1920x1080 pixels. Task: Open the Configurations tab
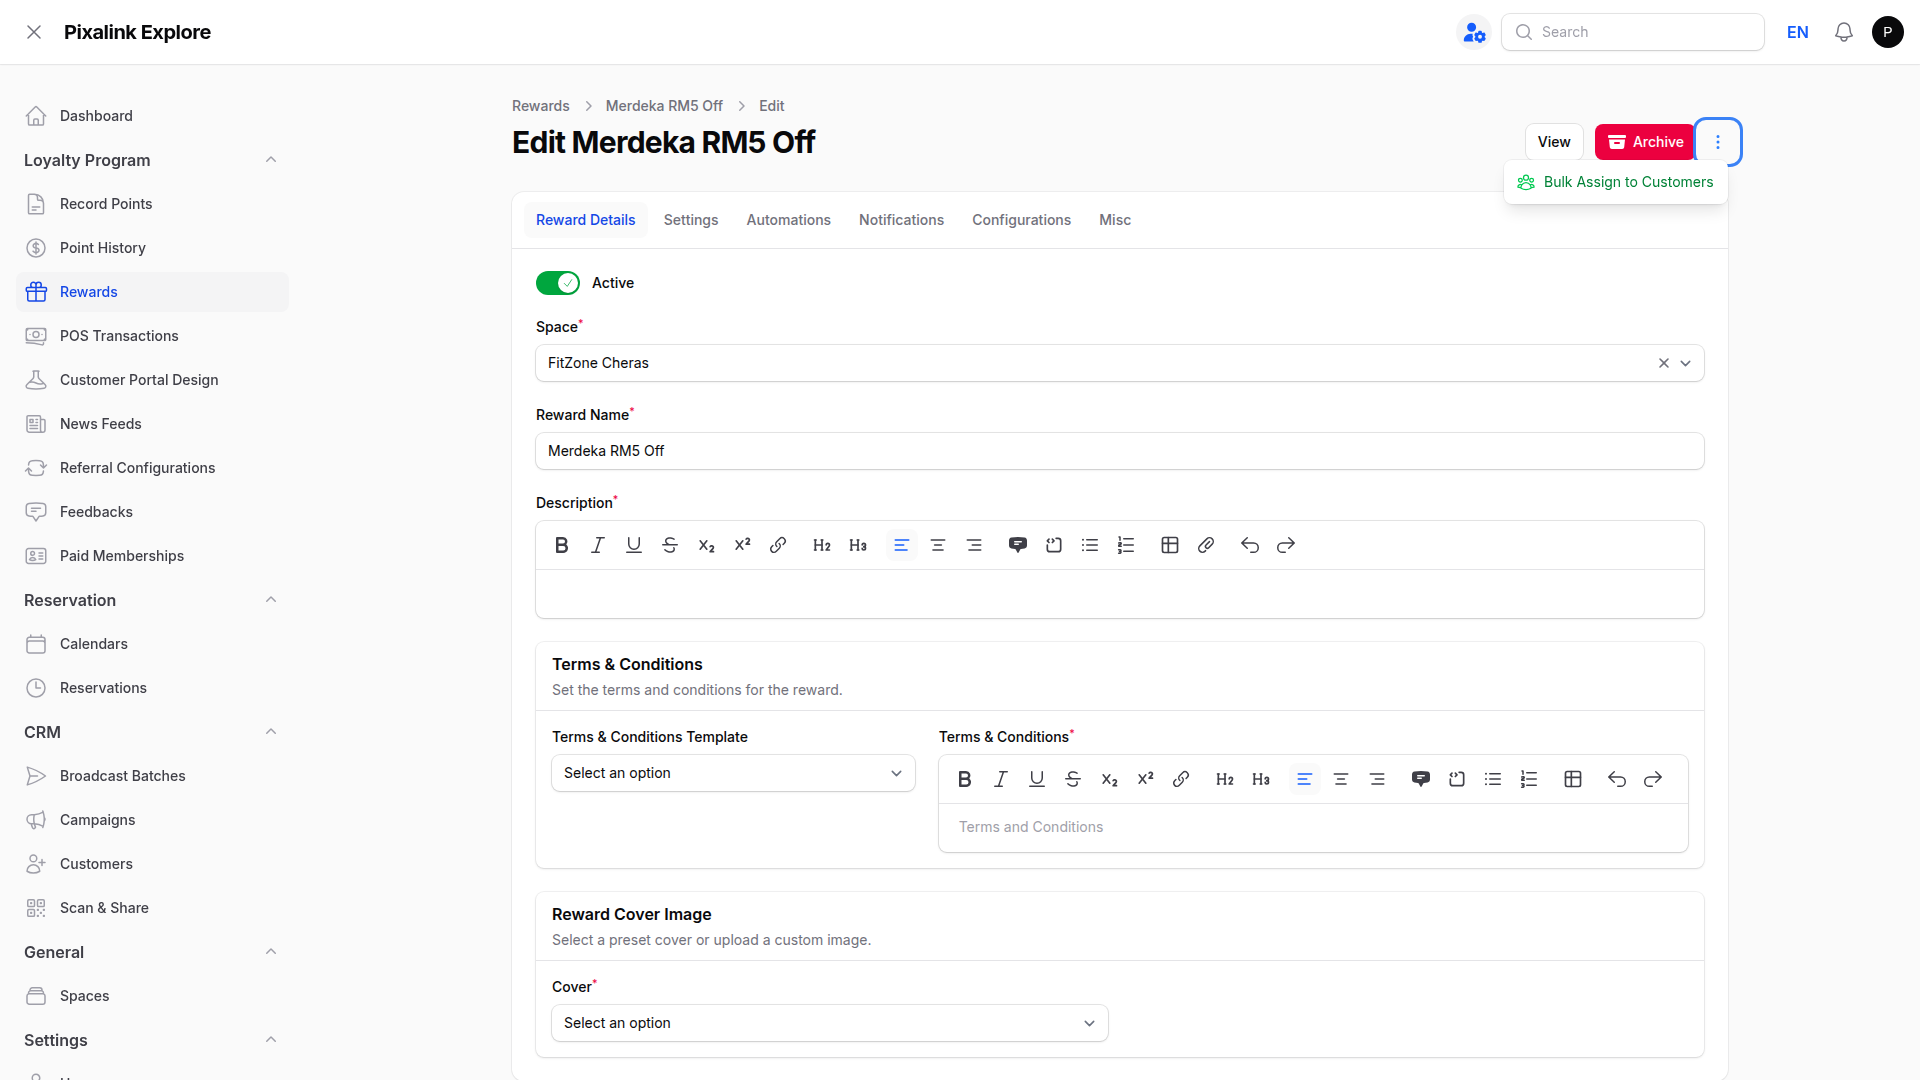click(1021, 220)
